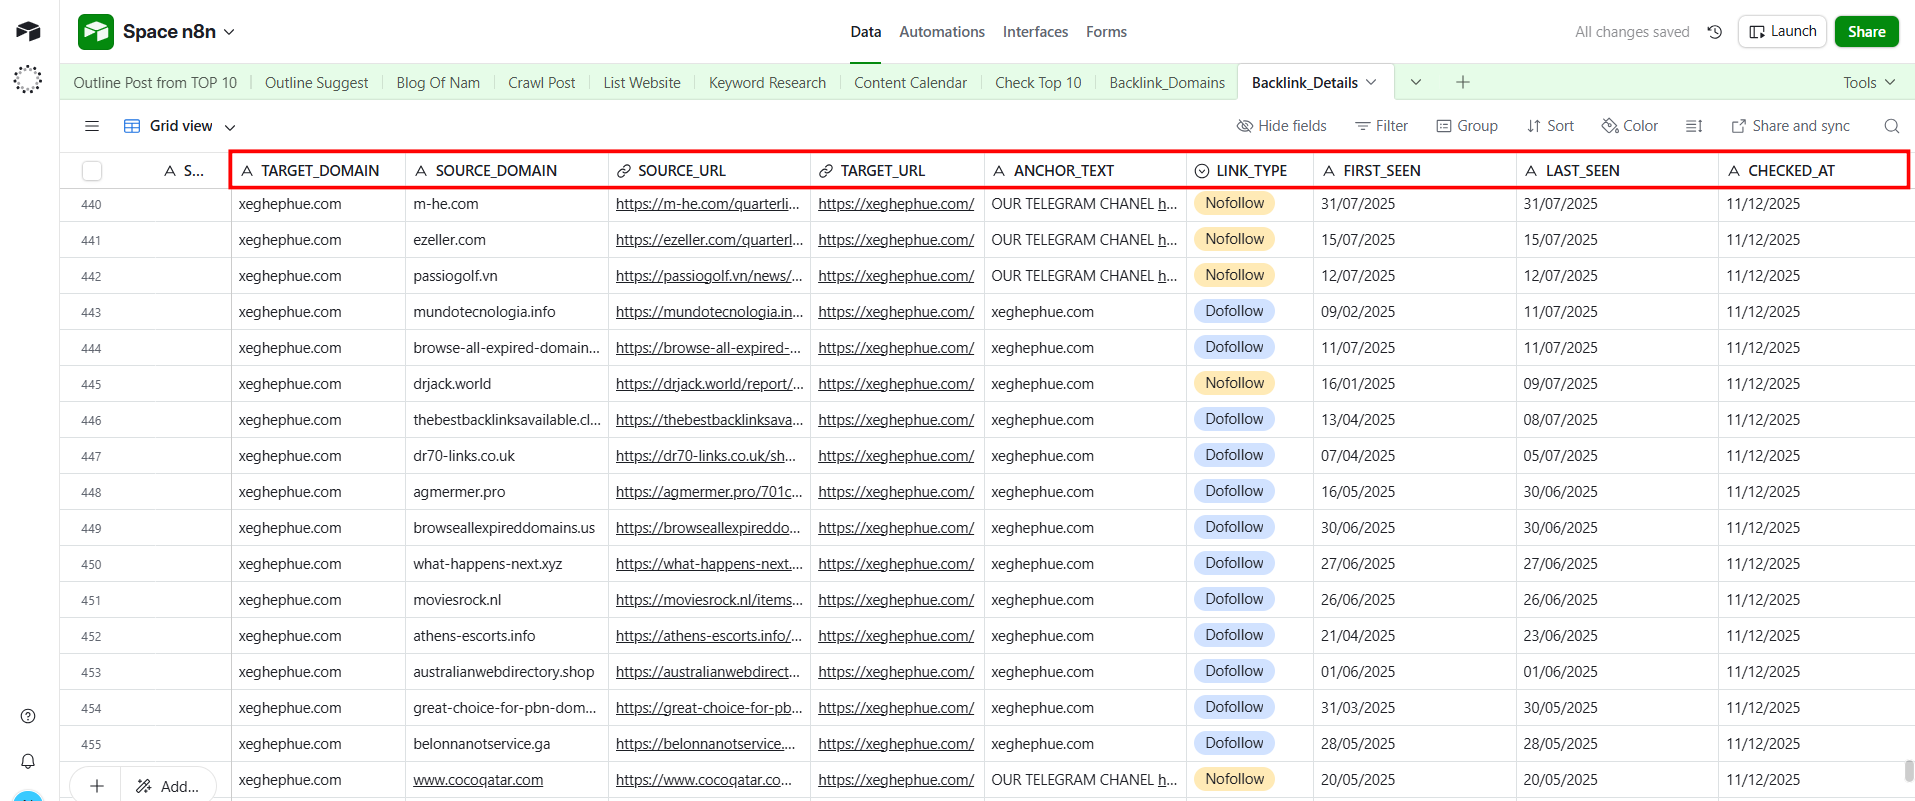Switch to the Data tab
1915x801 pixels.
(x=866, y=32)
